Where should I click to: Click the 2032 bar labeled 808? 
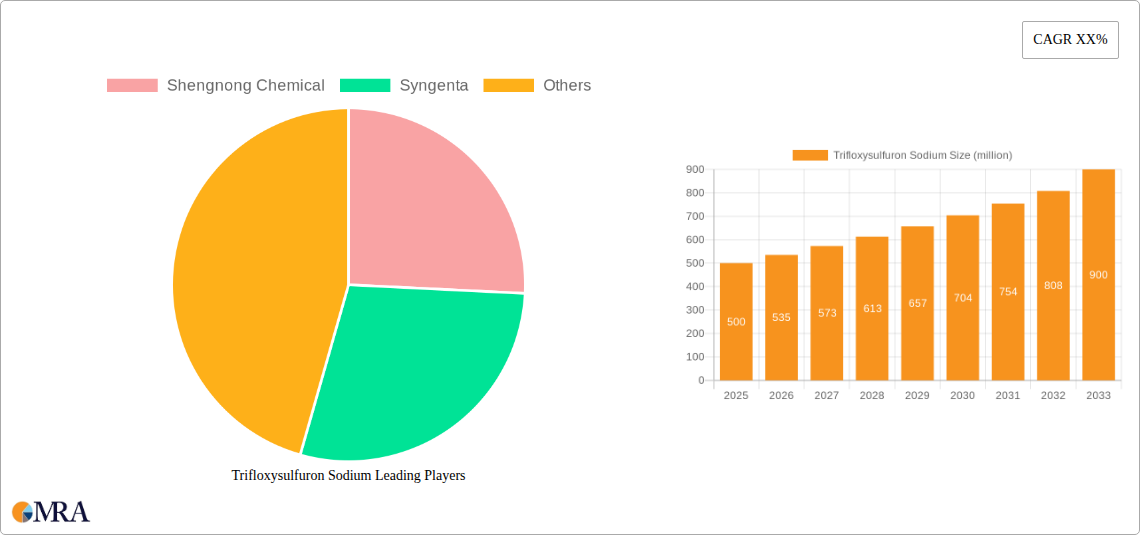(x=1053, y=286)
